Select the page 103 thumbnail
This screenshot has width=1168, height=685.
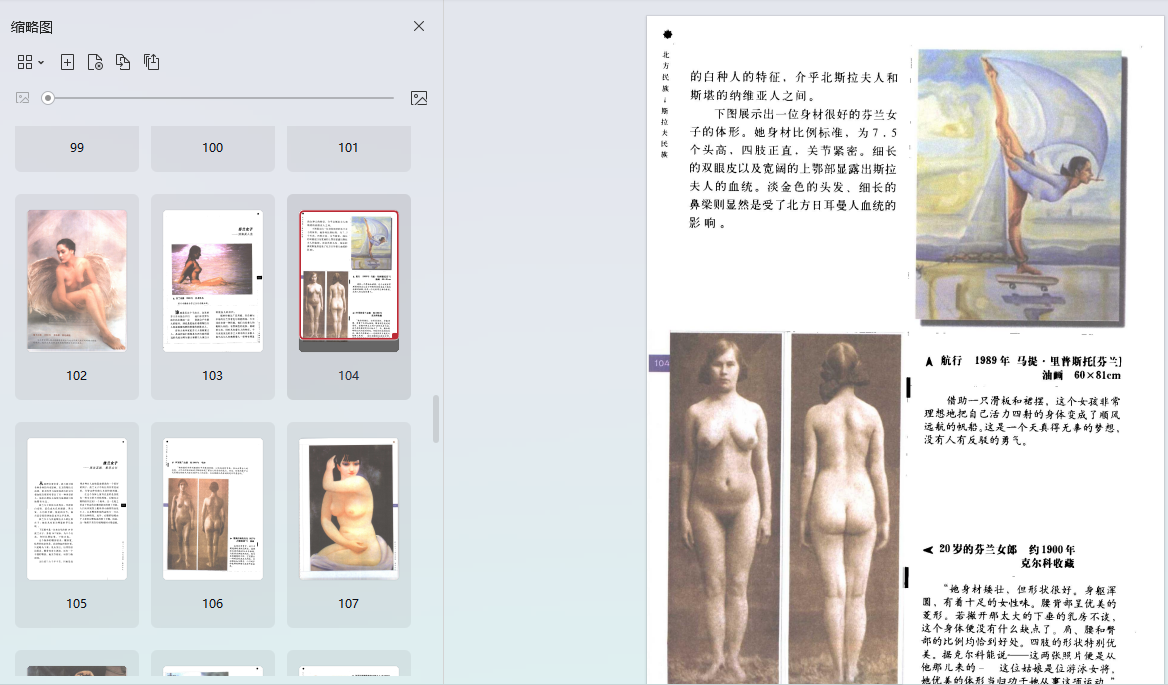213,280
